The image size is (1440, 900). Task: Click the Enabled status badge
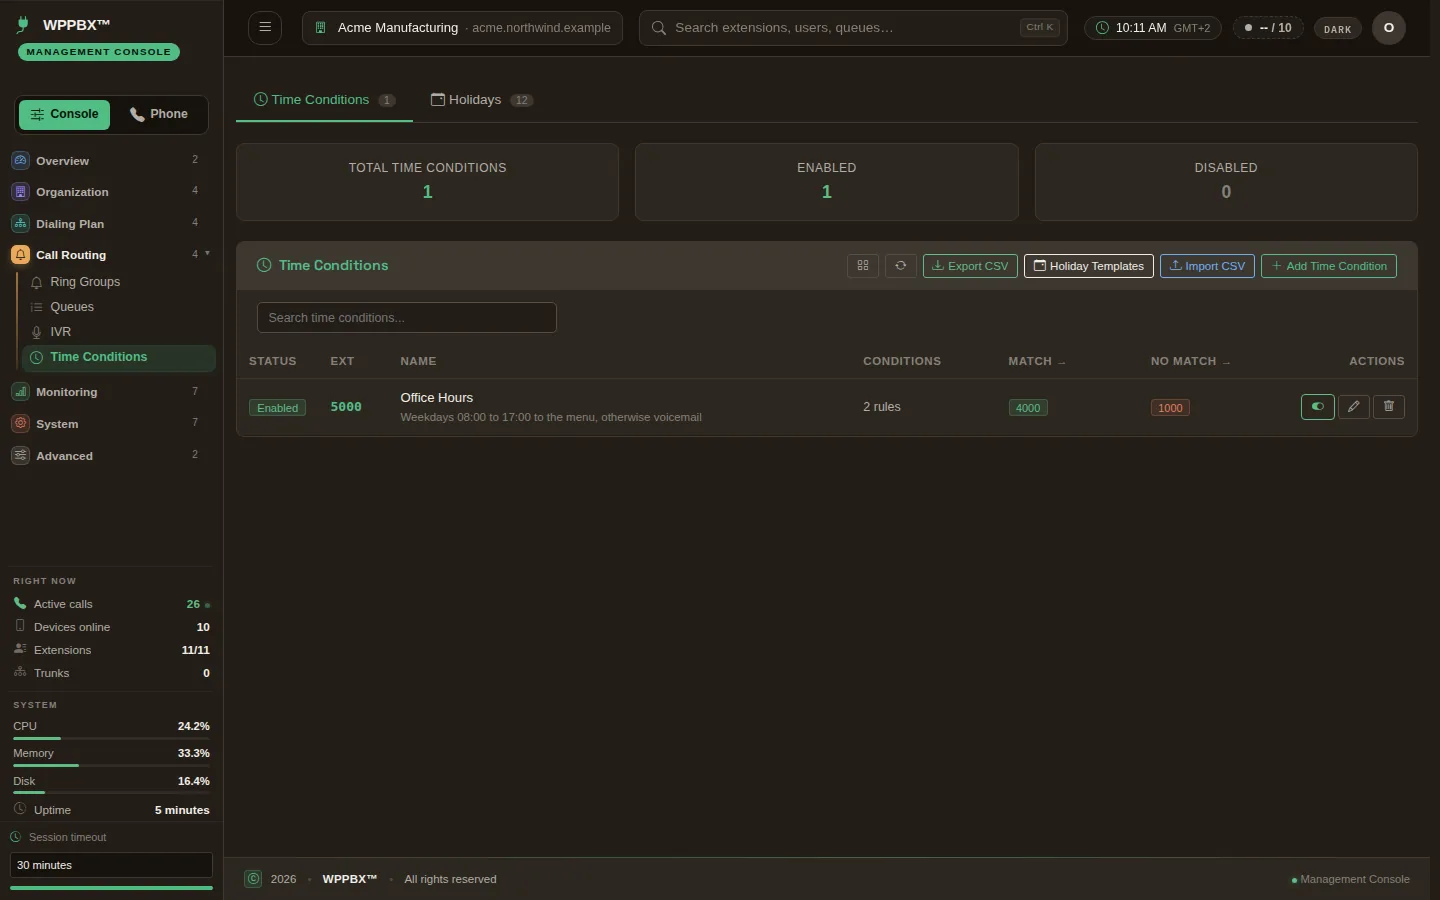tap(277, 408)
